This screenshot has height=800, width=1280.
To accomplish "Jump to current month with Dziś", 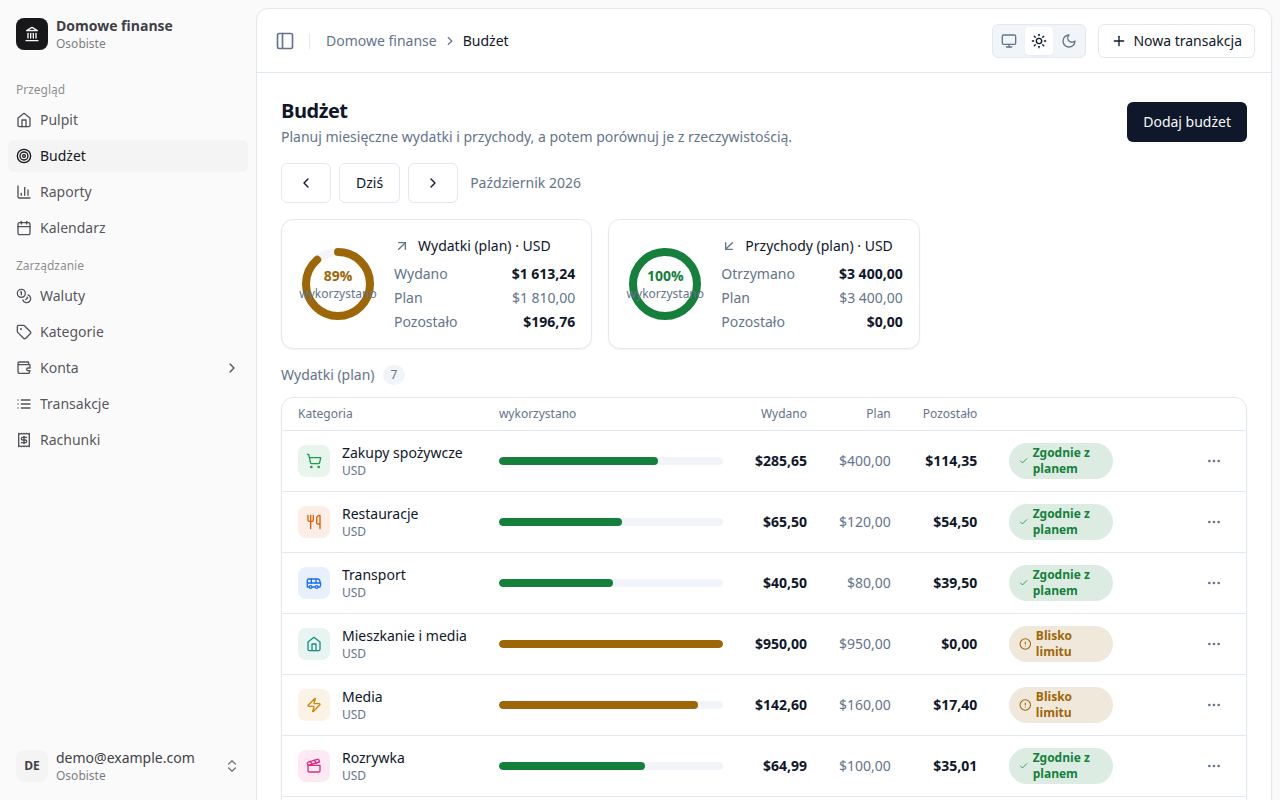I will pyautogui.click(x=370, y=183).
